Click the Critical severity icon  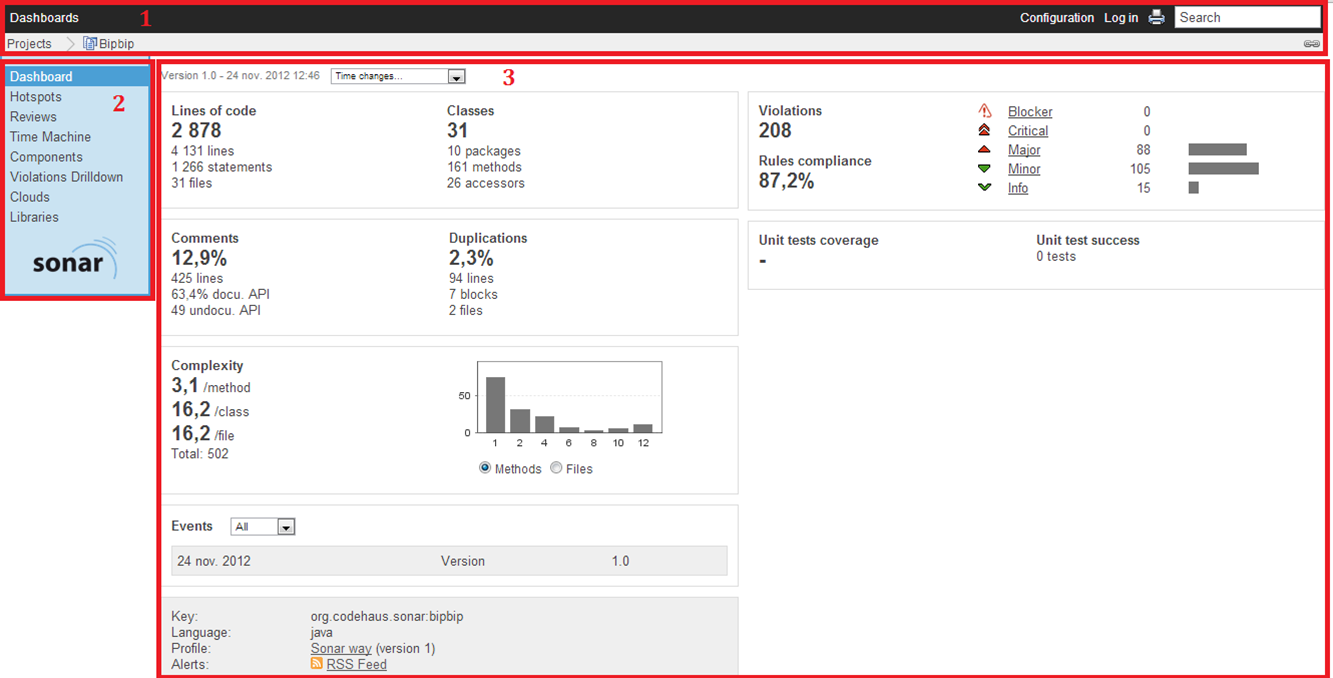pyautogui.click(x=985, y=131)
